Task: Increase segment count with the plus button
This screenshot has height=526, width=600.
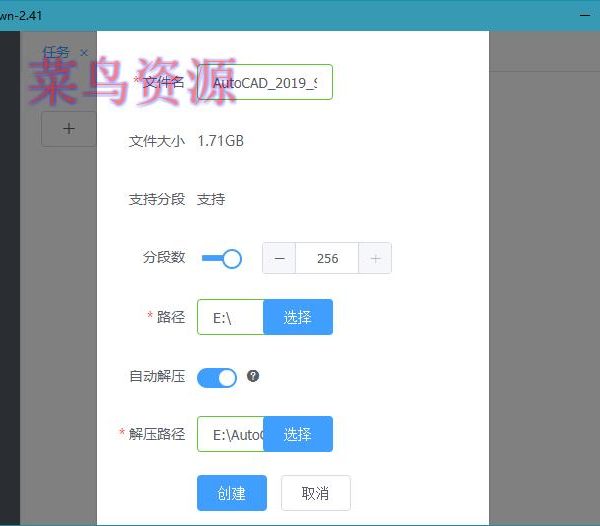Action: click(x=375, y=258)
